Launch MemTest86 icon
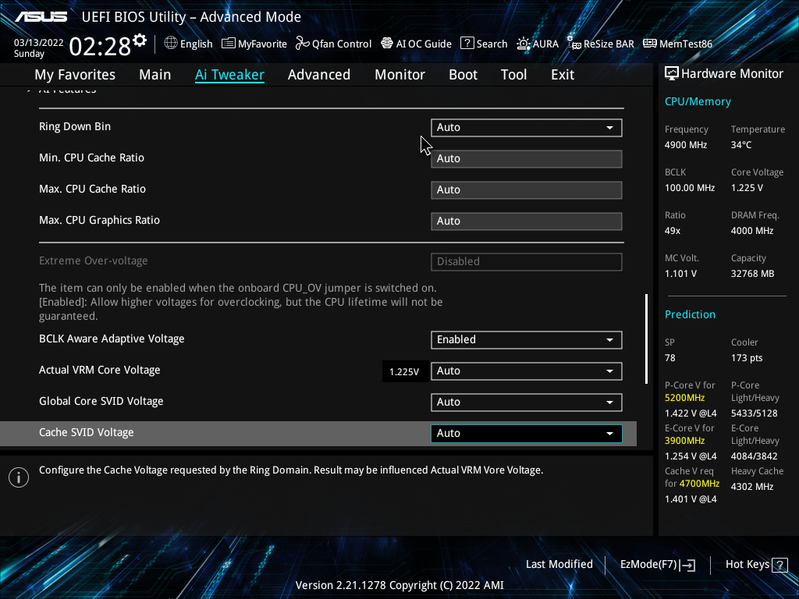 click(650, 43)
